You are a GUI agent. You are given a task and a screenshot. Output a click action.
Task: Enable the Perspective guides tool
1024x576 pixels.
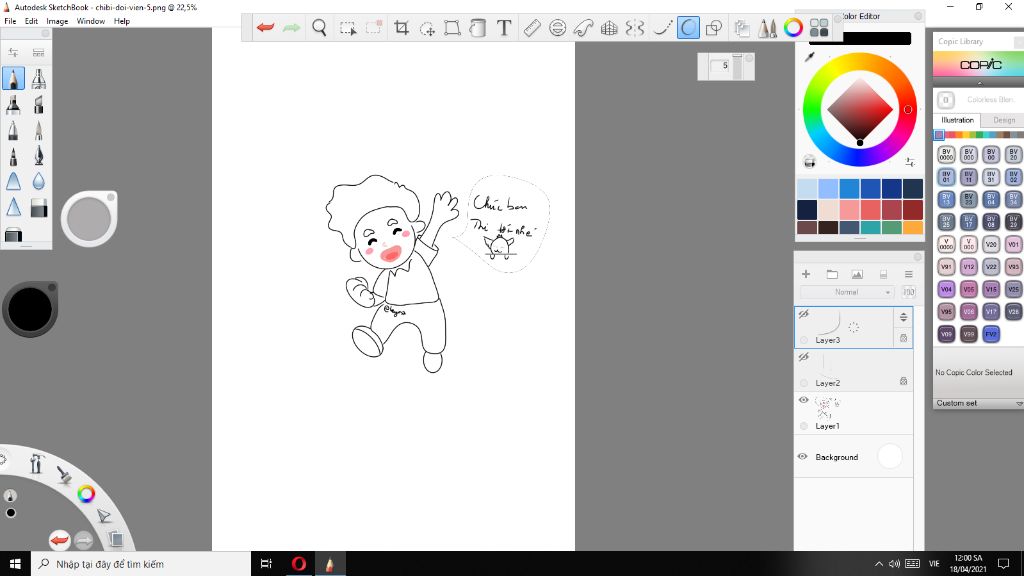(609, 27)
